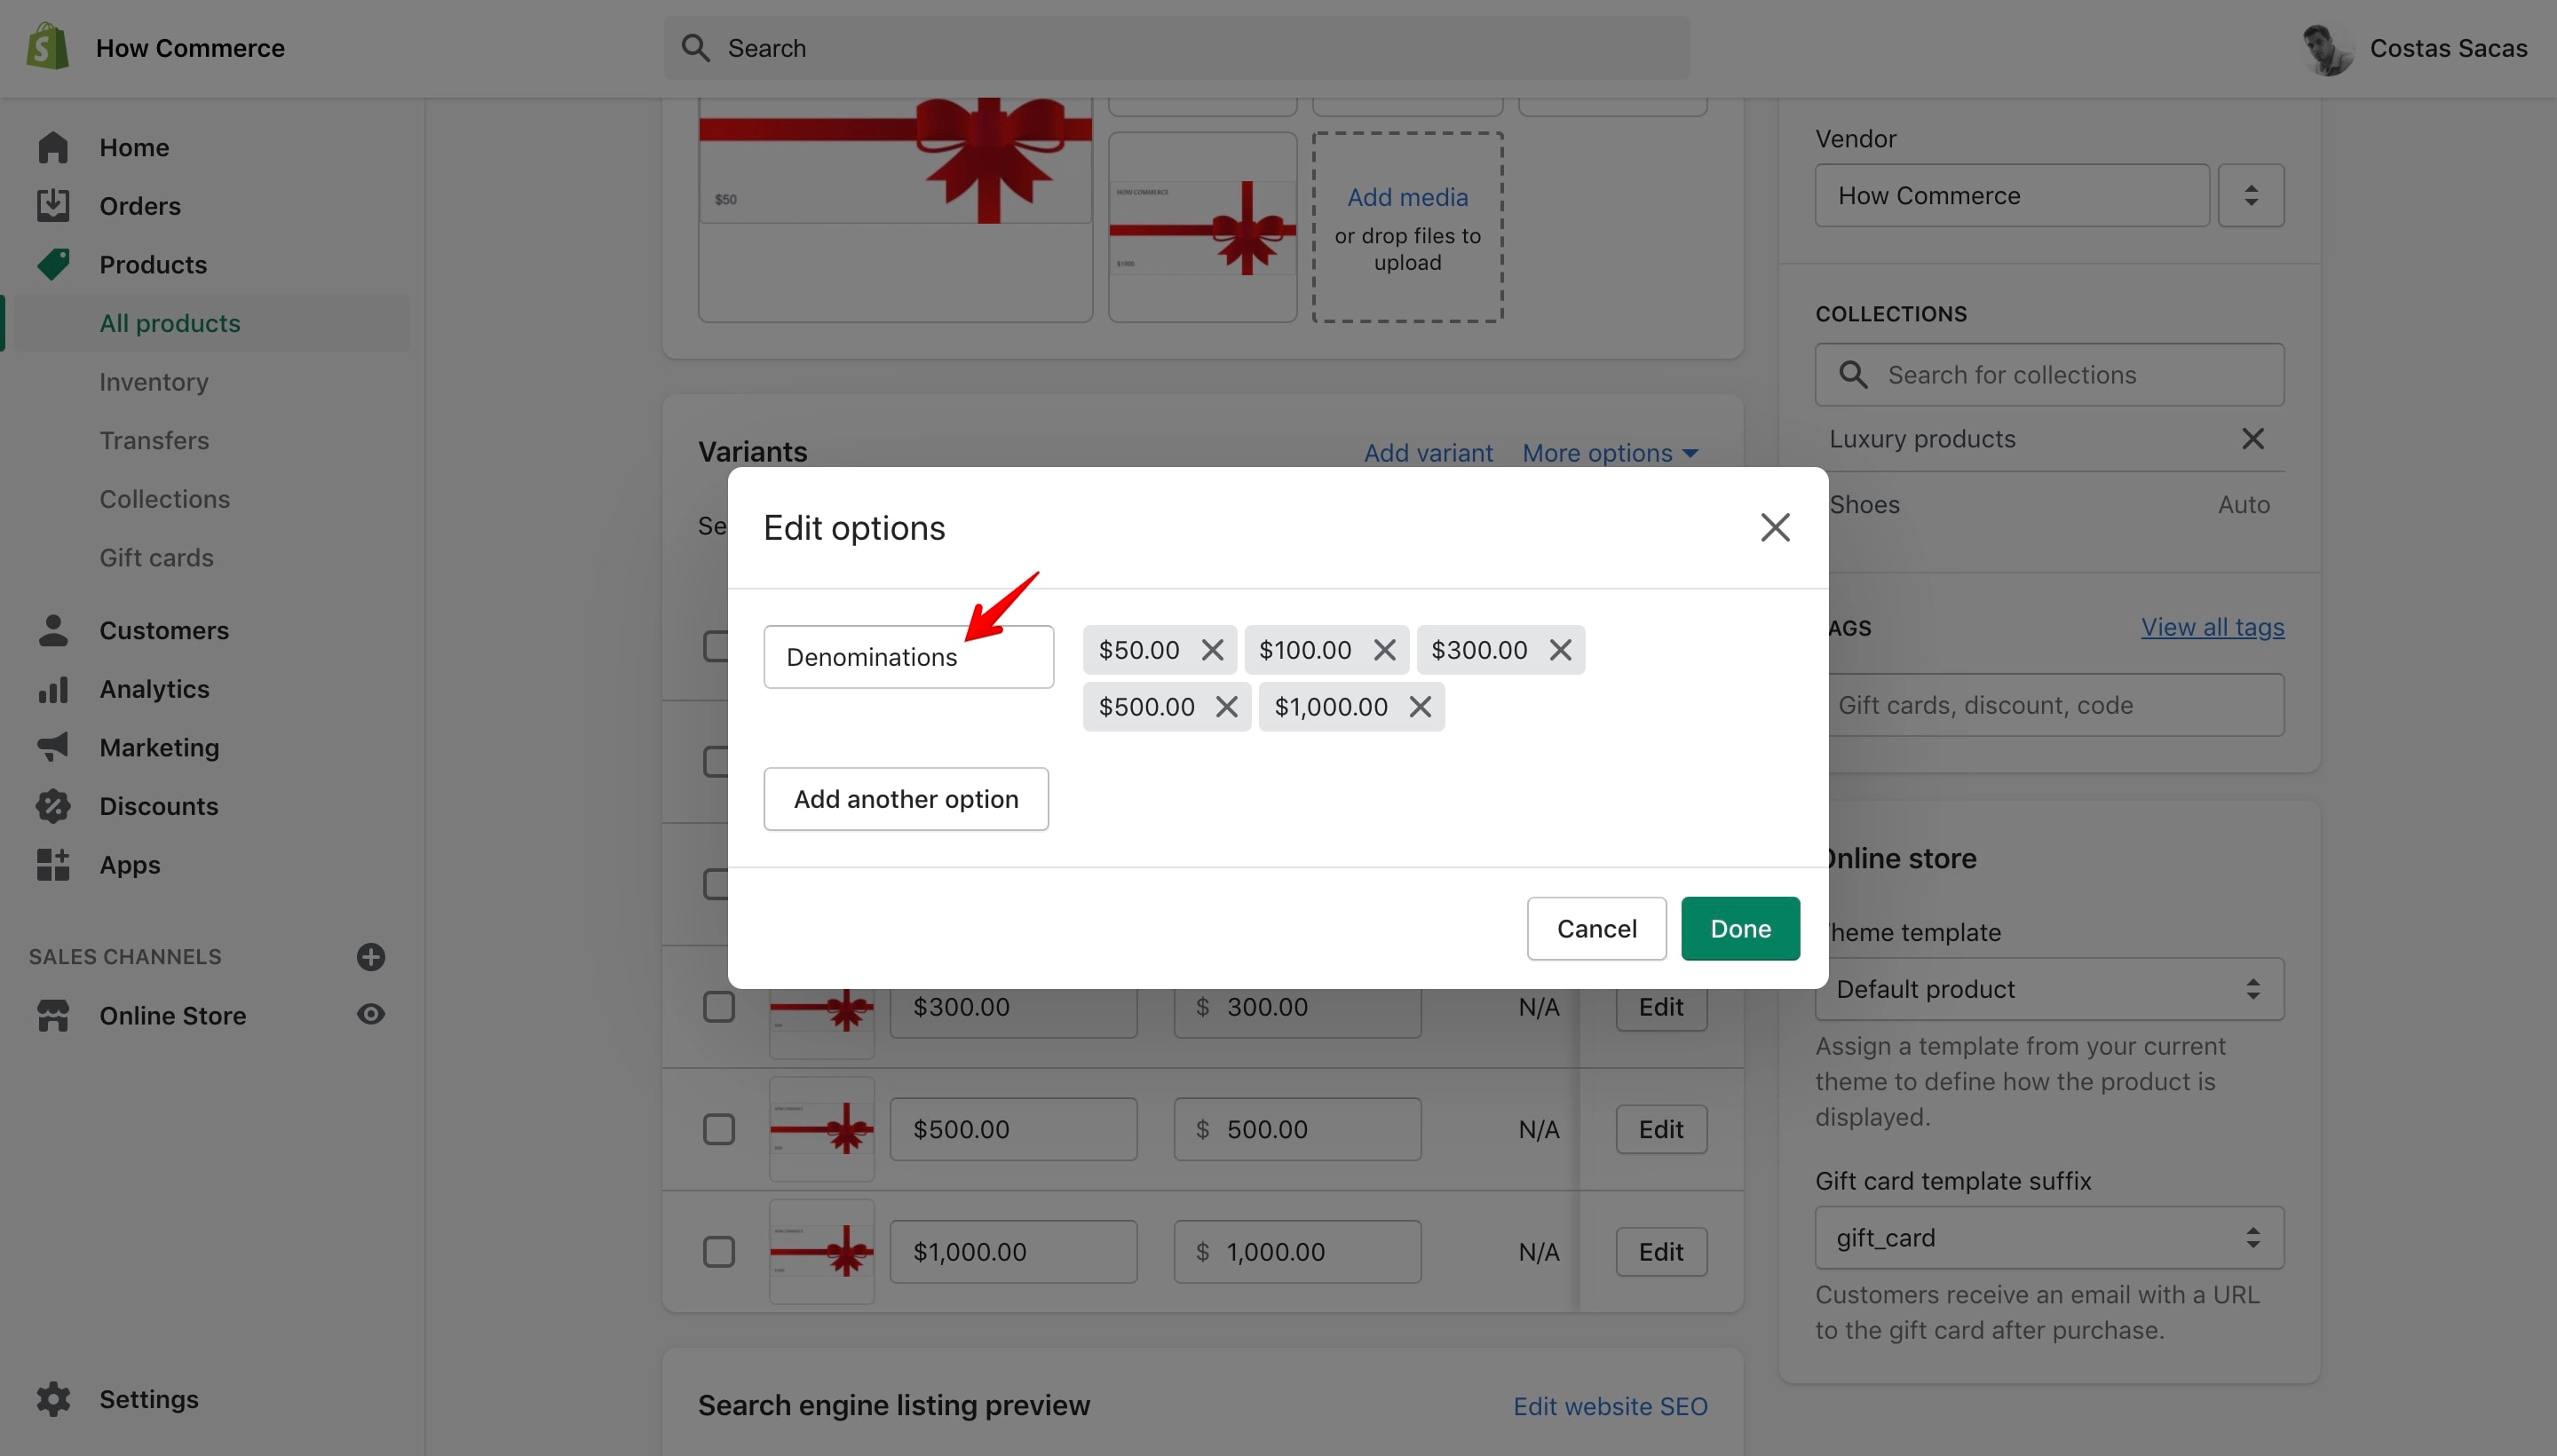2557x1456 pixels.
Task: Click the Shopify logo icon
Action: click(x=47, y=47)
